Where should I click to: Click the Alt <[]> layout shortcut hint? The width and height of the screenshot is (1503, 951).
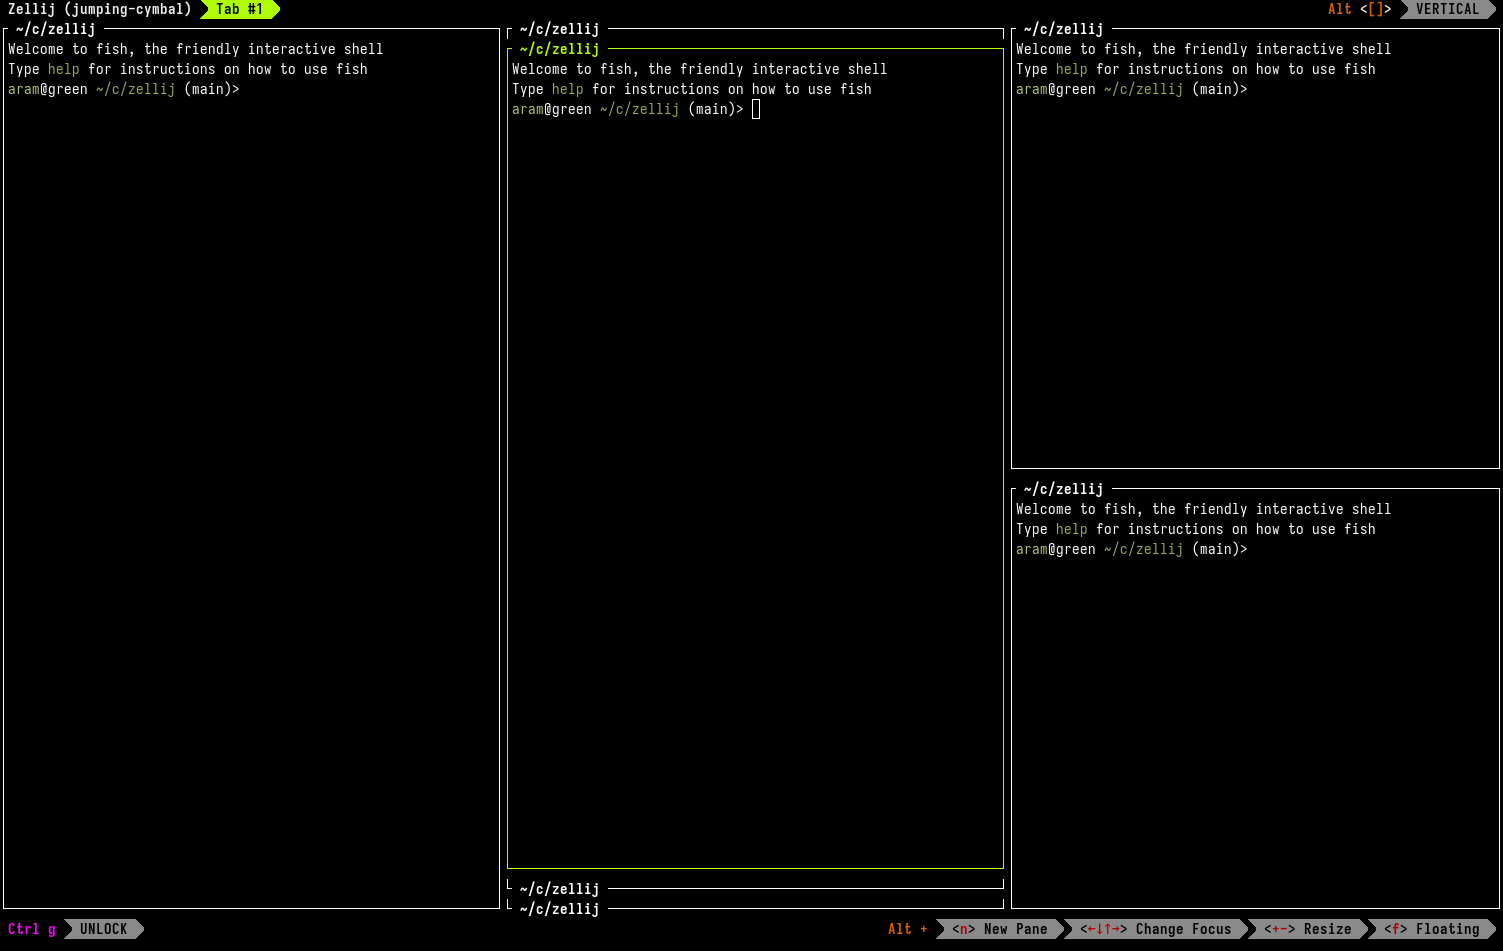(1359, 9)
